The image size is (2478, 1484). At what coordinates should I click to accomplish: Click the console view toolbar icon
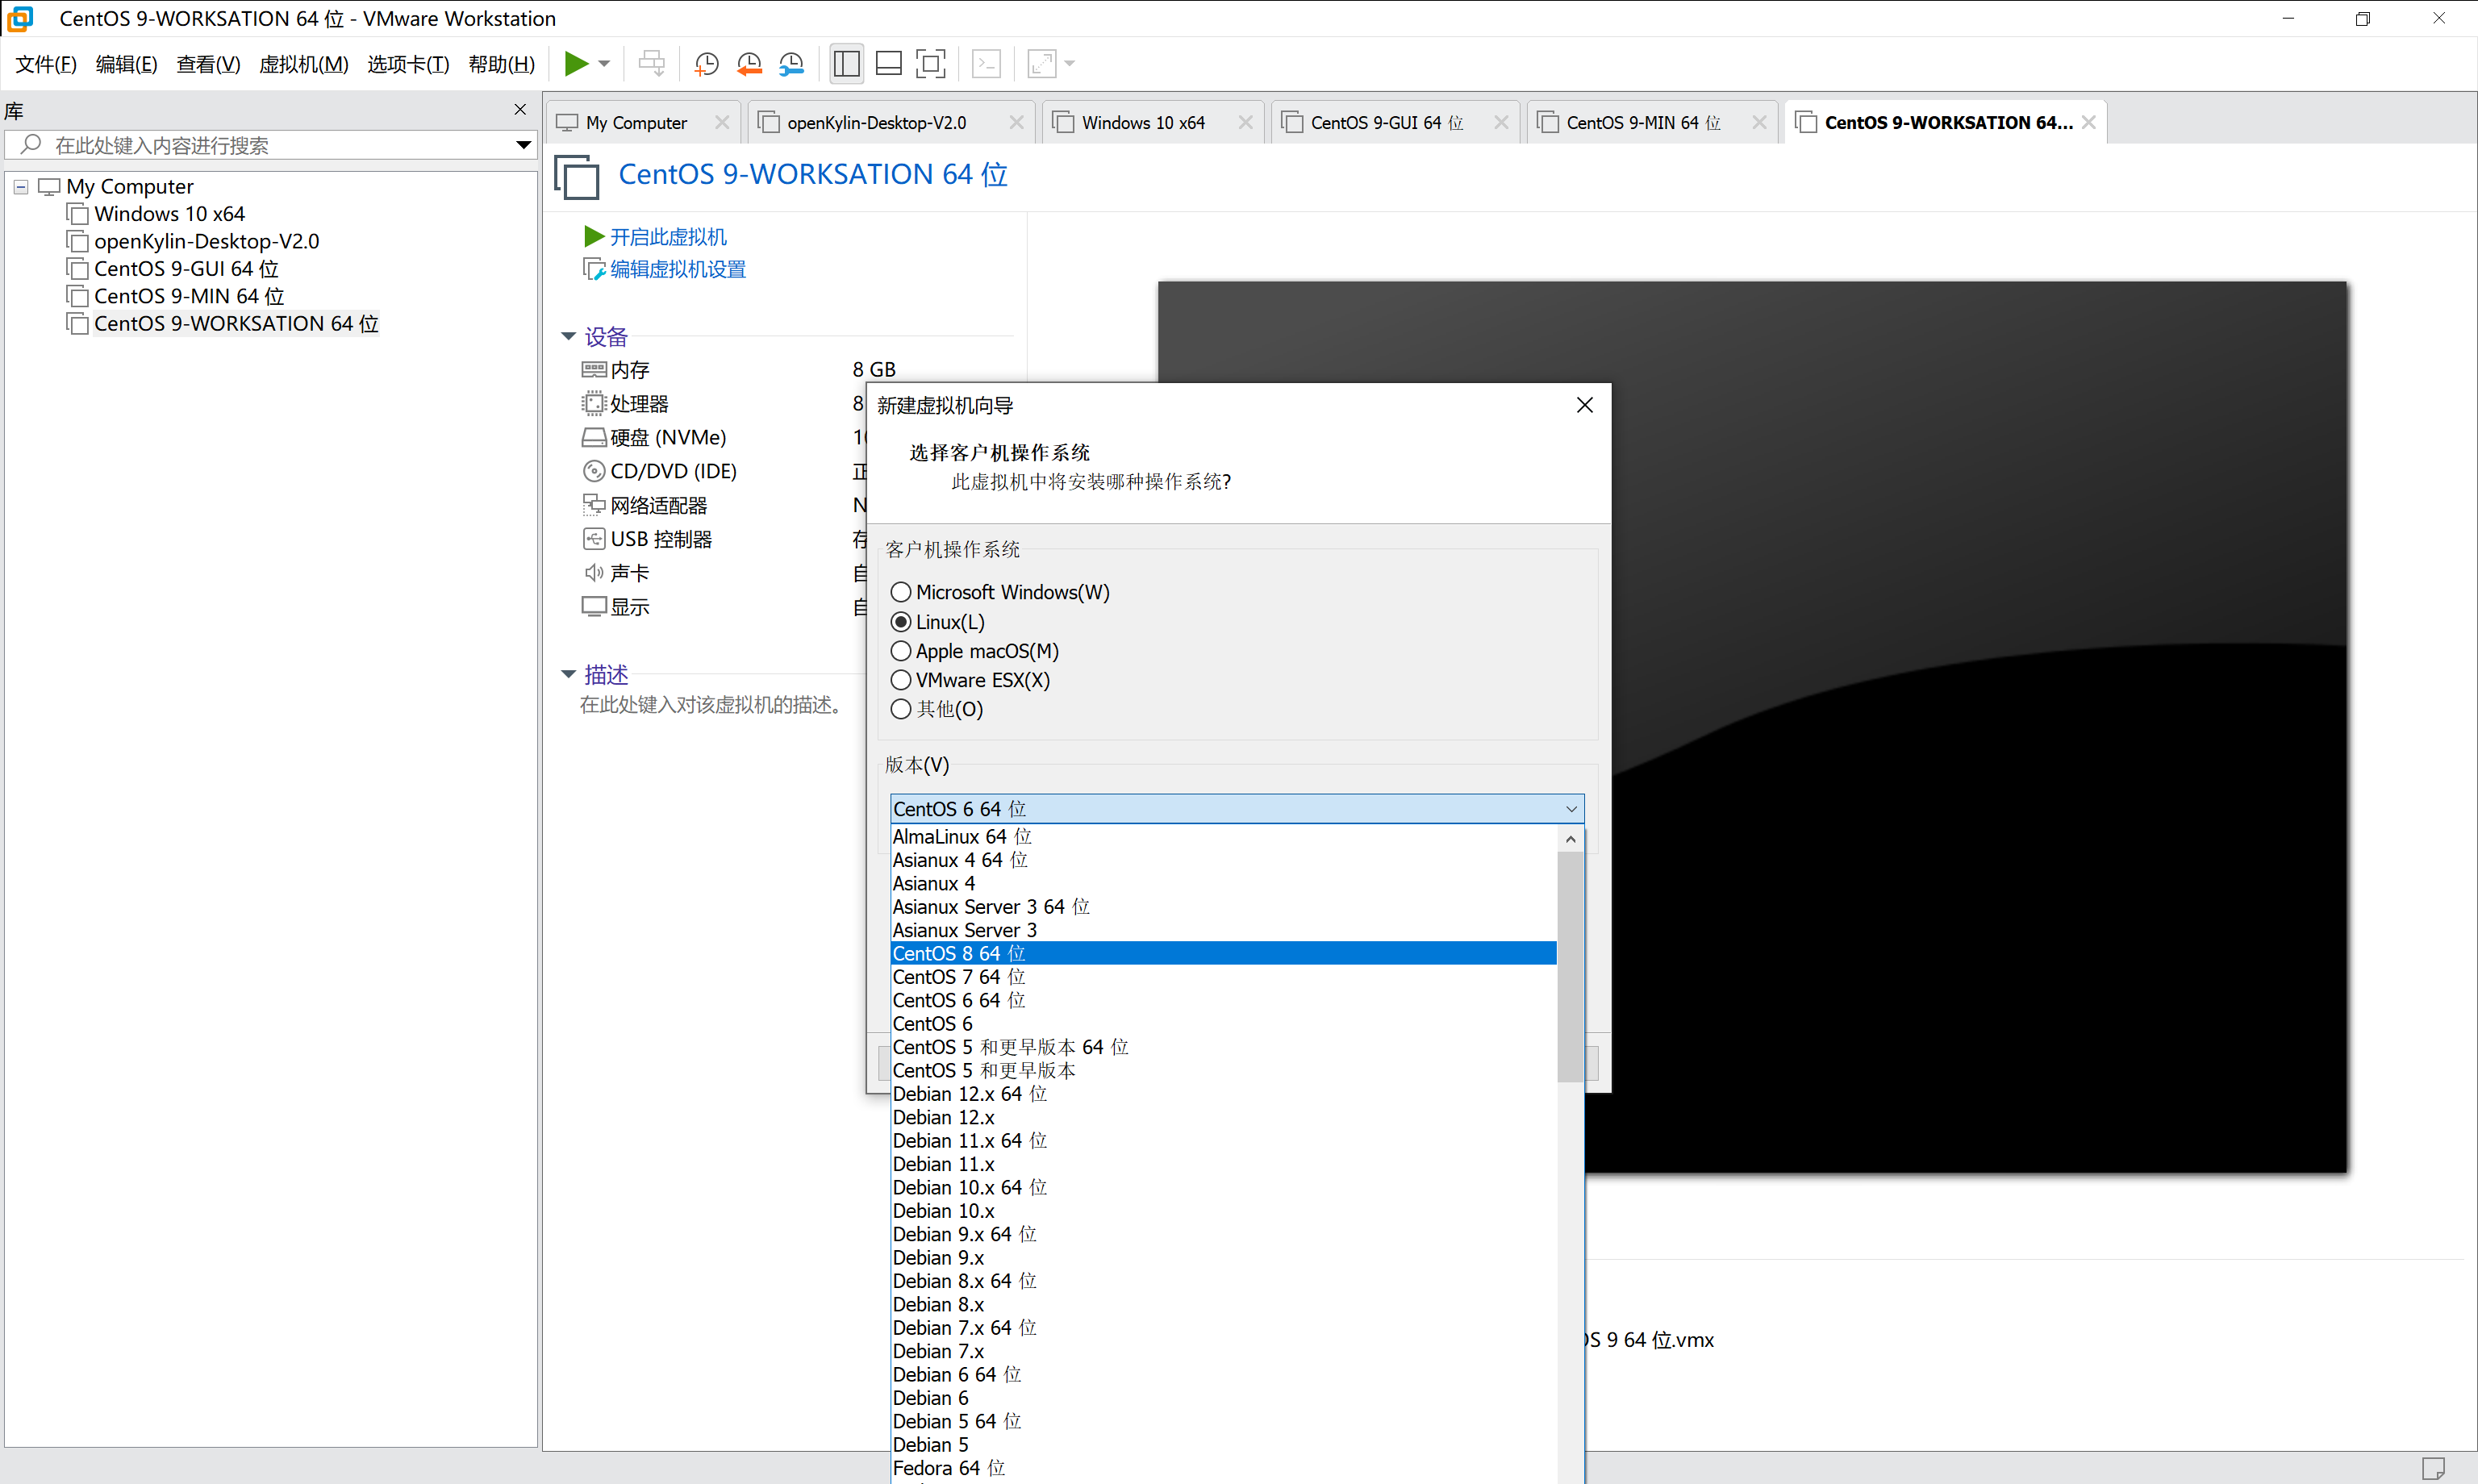point(986,64)
